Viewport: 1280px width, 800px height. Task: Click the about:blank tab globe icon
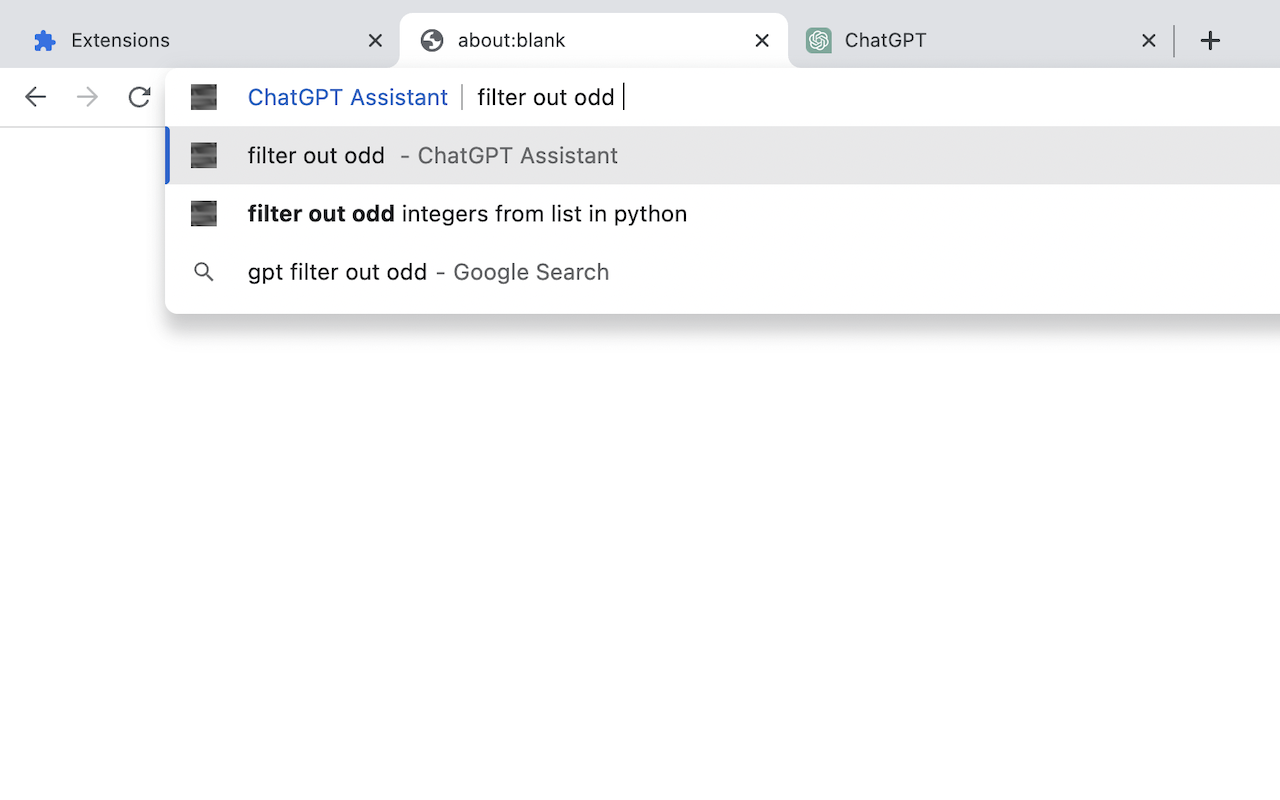click(432, 41)
